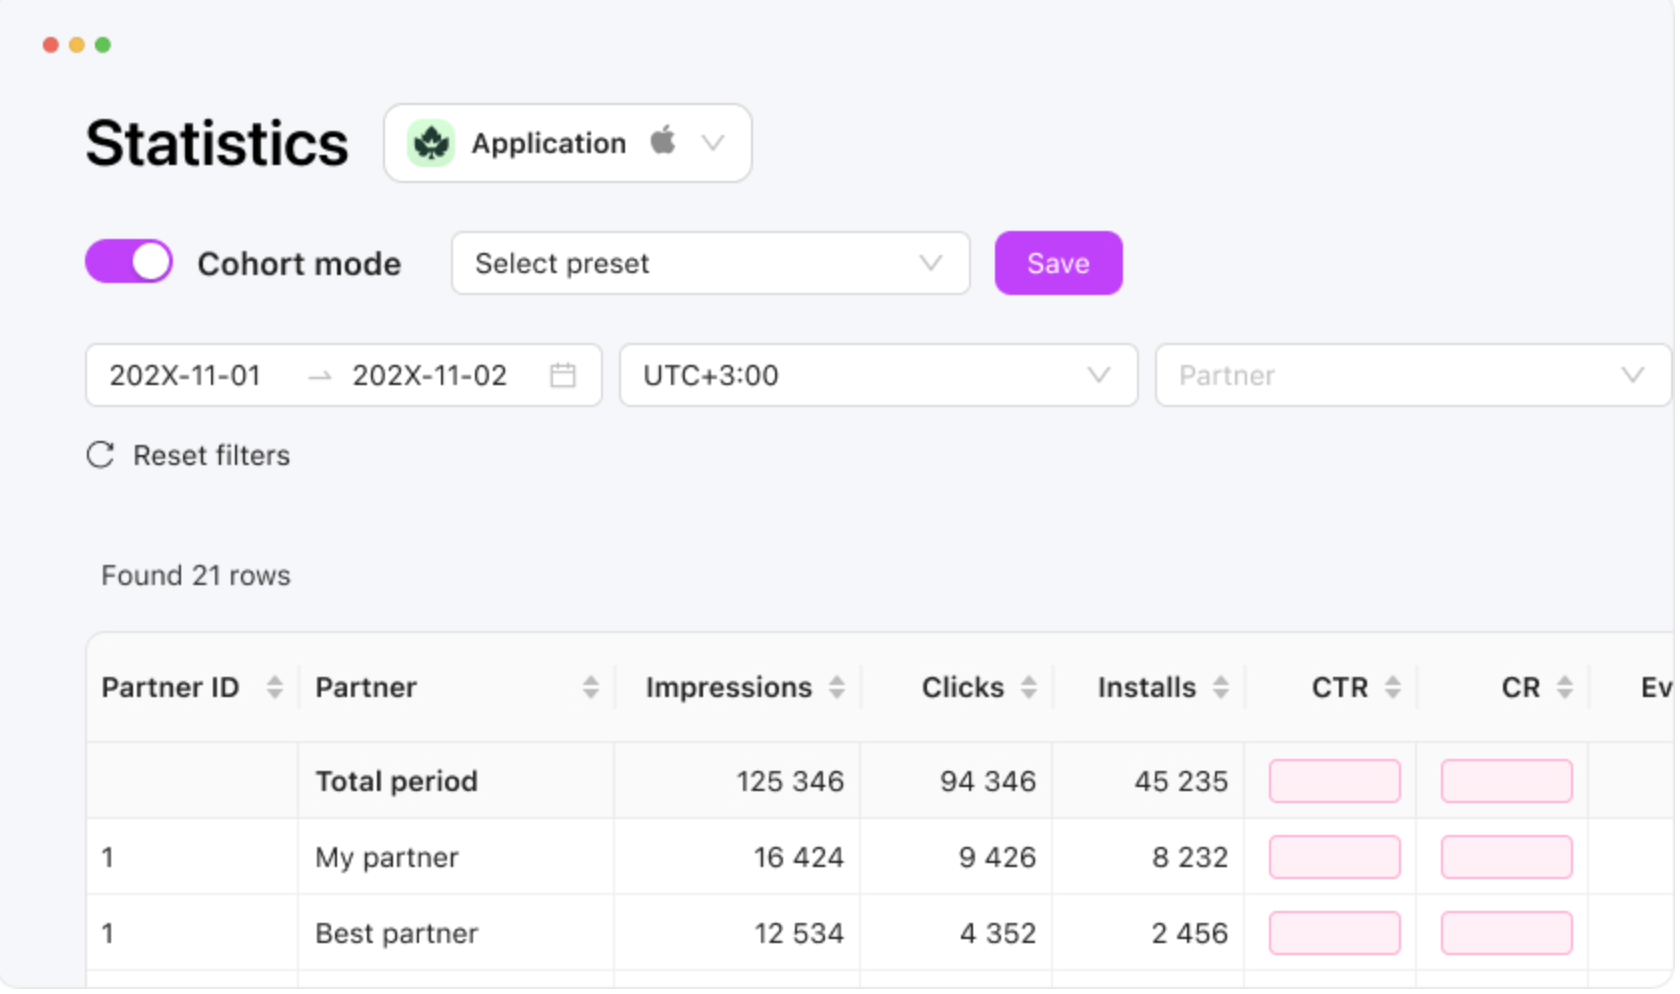Click the circular reset filters icon

(100, 456)
